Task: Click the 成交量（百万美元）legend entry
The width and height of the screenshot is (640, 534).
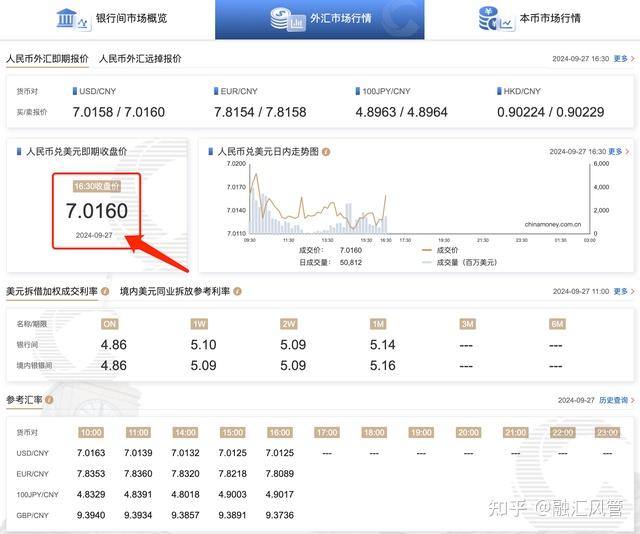Action: coord(460,263)
